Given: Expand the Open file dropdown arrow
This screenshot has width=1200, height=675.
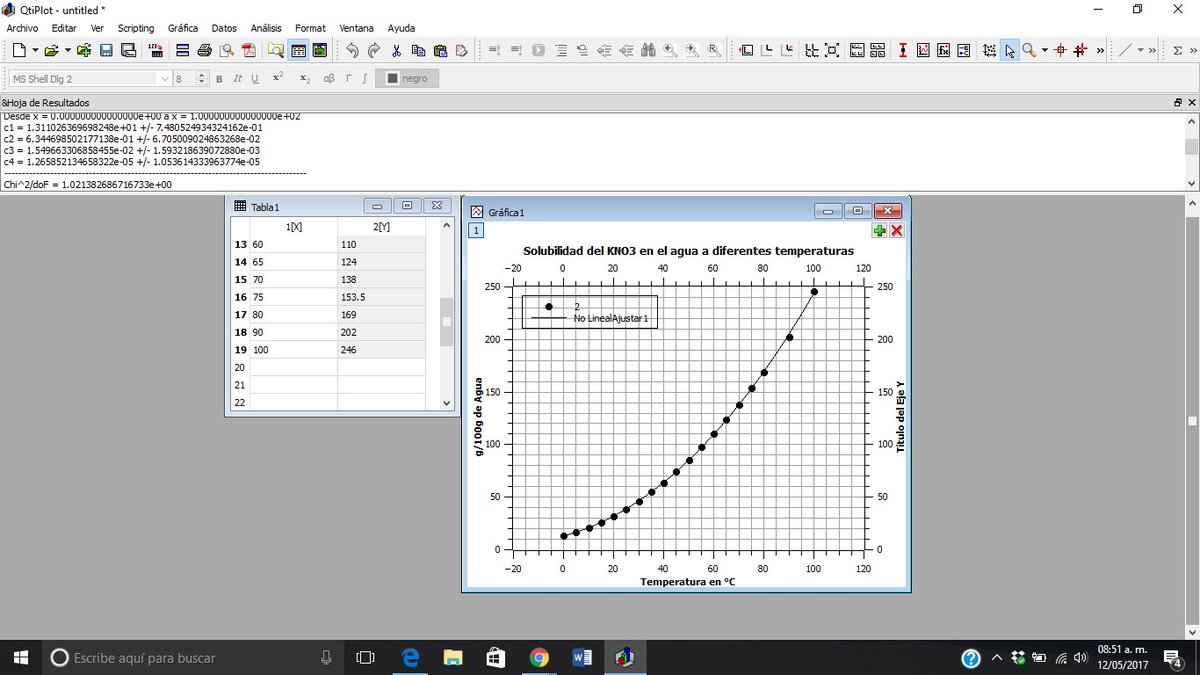Looking at the screenshot, I should click(67, 50).
